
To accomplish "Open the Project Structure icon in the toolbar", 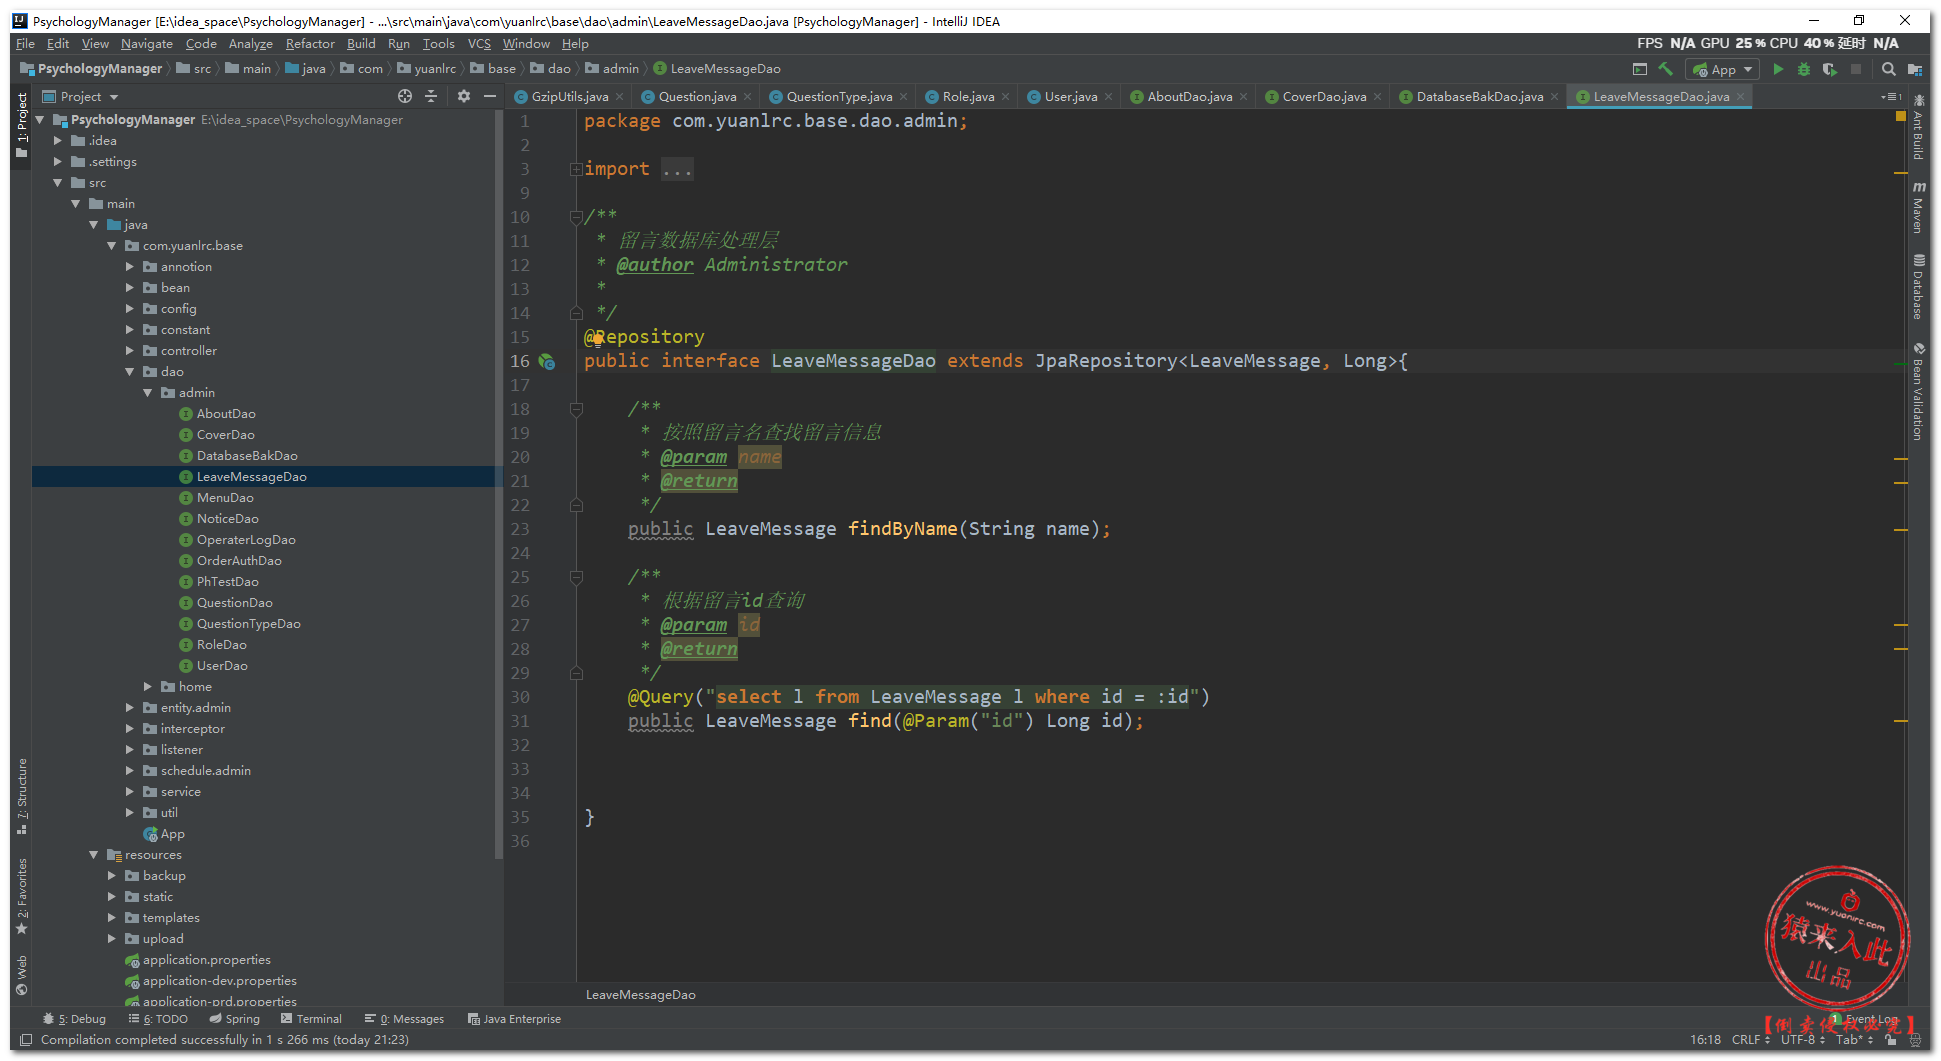I will tap(1915, 69).
